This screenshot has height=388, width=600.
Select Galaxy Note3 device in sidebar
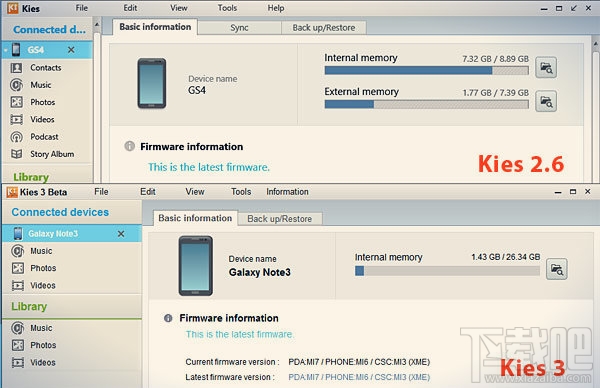click(x=72, y=233)
